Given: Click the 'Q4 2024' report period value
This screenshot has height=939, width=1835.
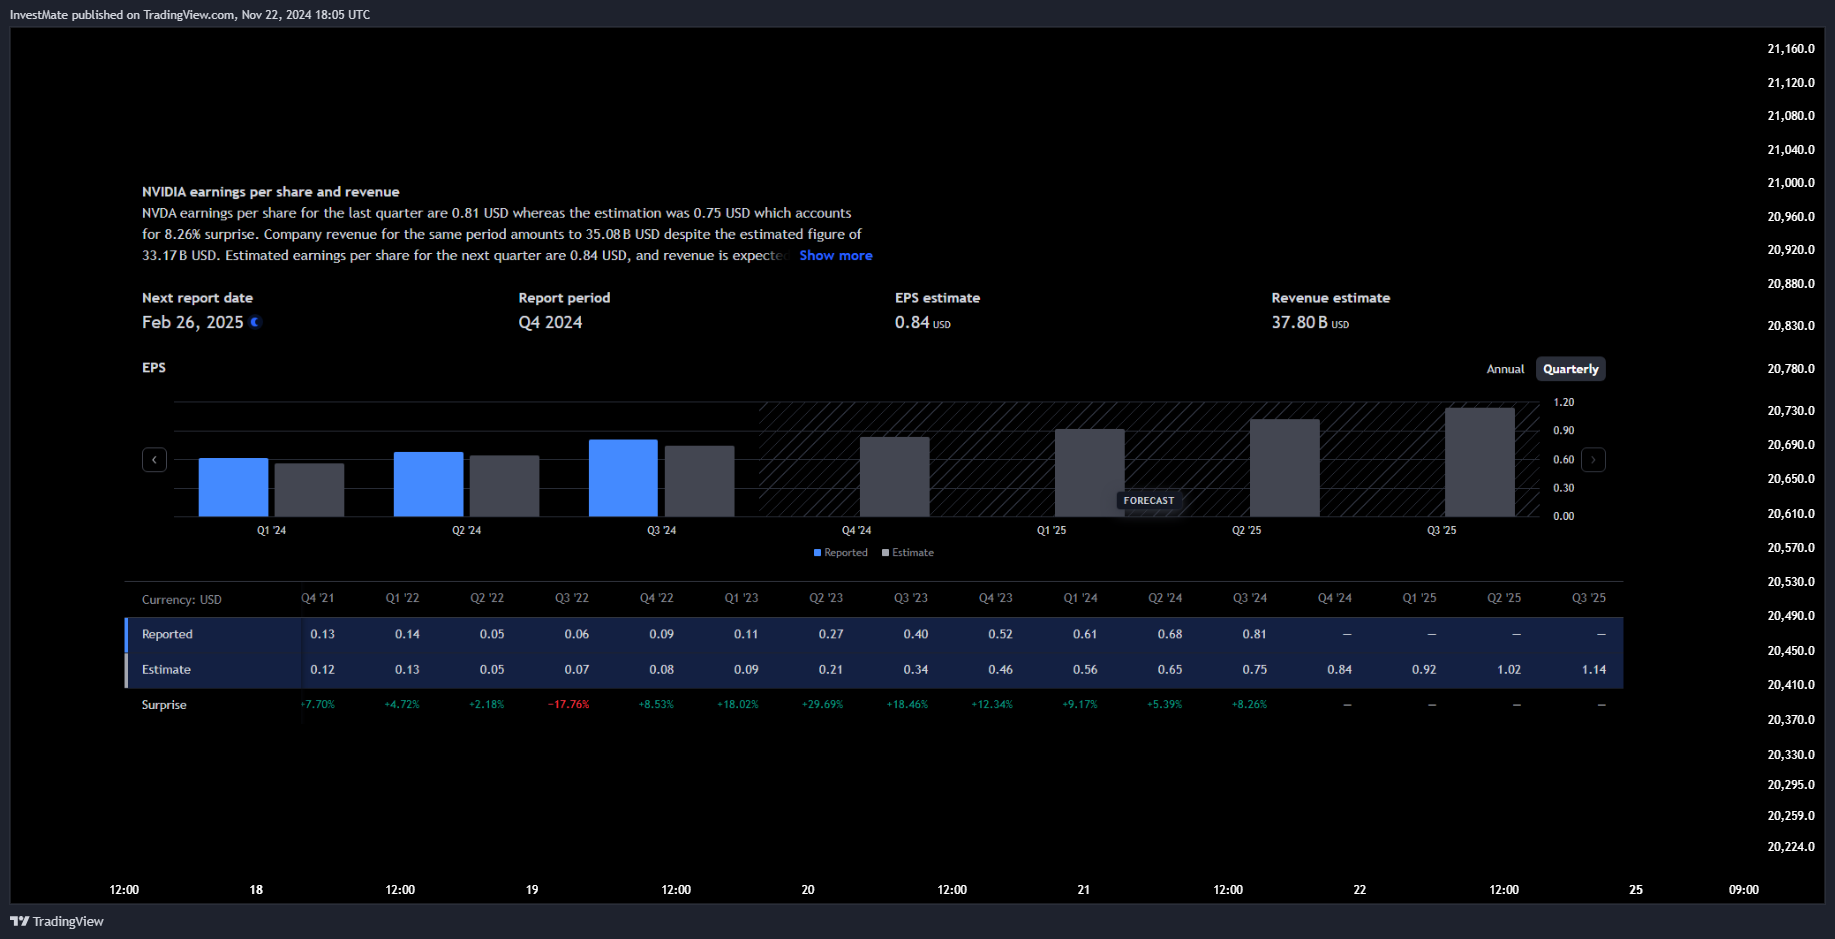Looking at the screenshot, I should 550,322.
